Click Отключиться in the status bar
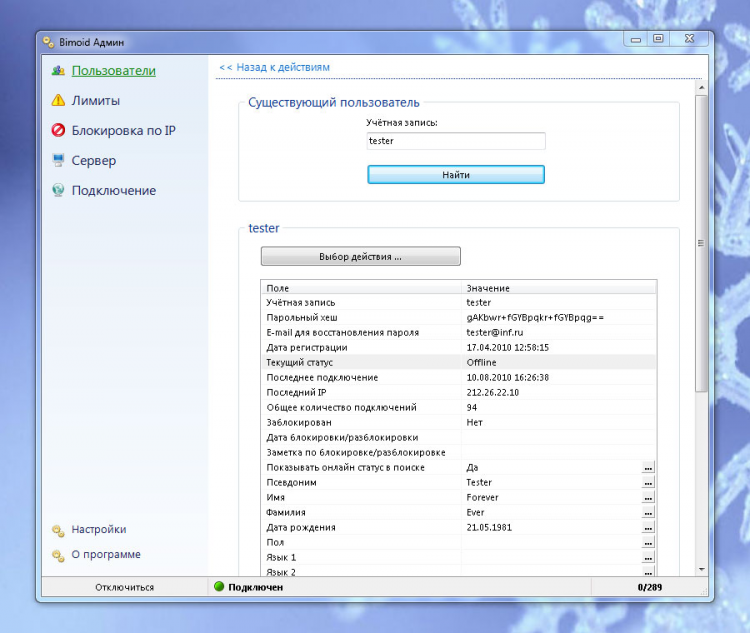This screenshot has width=750, height=633. coord(124,587)
